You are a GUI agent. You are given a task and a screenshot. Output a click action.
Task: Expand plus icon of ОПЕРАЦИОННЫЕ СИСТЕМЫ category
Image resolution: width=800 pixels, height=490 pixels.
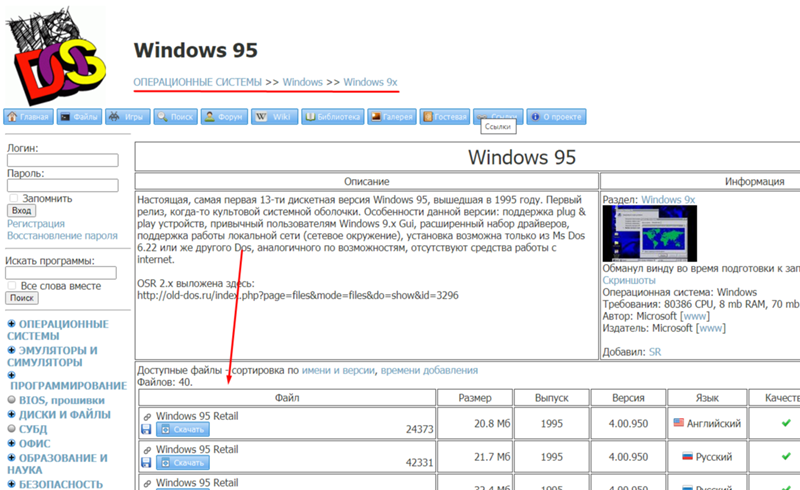click(12, 324)
